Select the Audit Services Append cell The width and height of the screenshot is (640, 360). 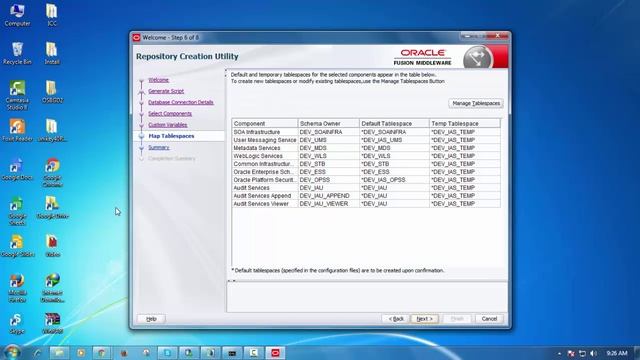[265, 196]
